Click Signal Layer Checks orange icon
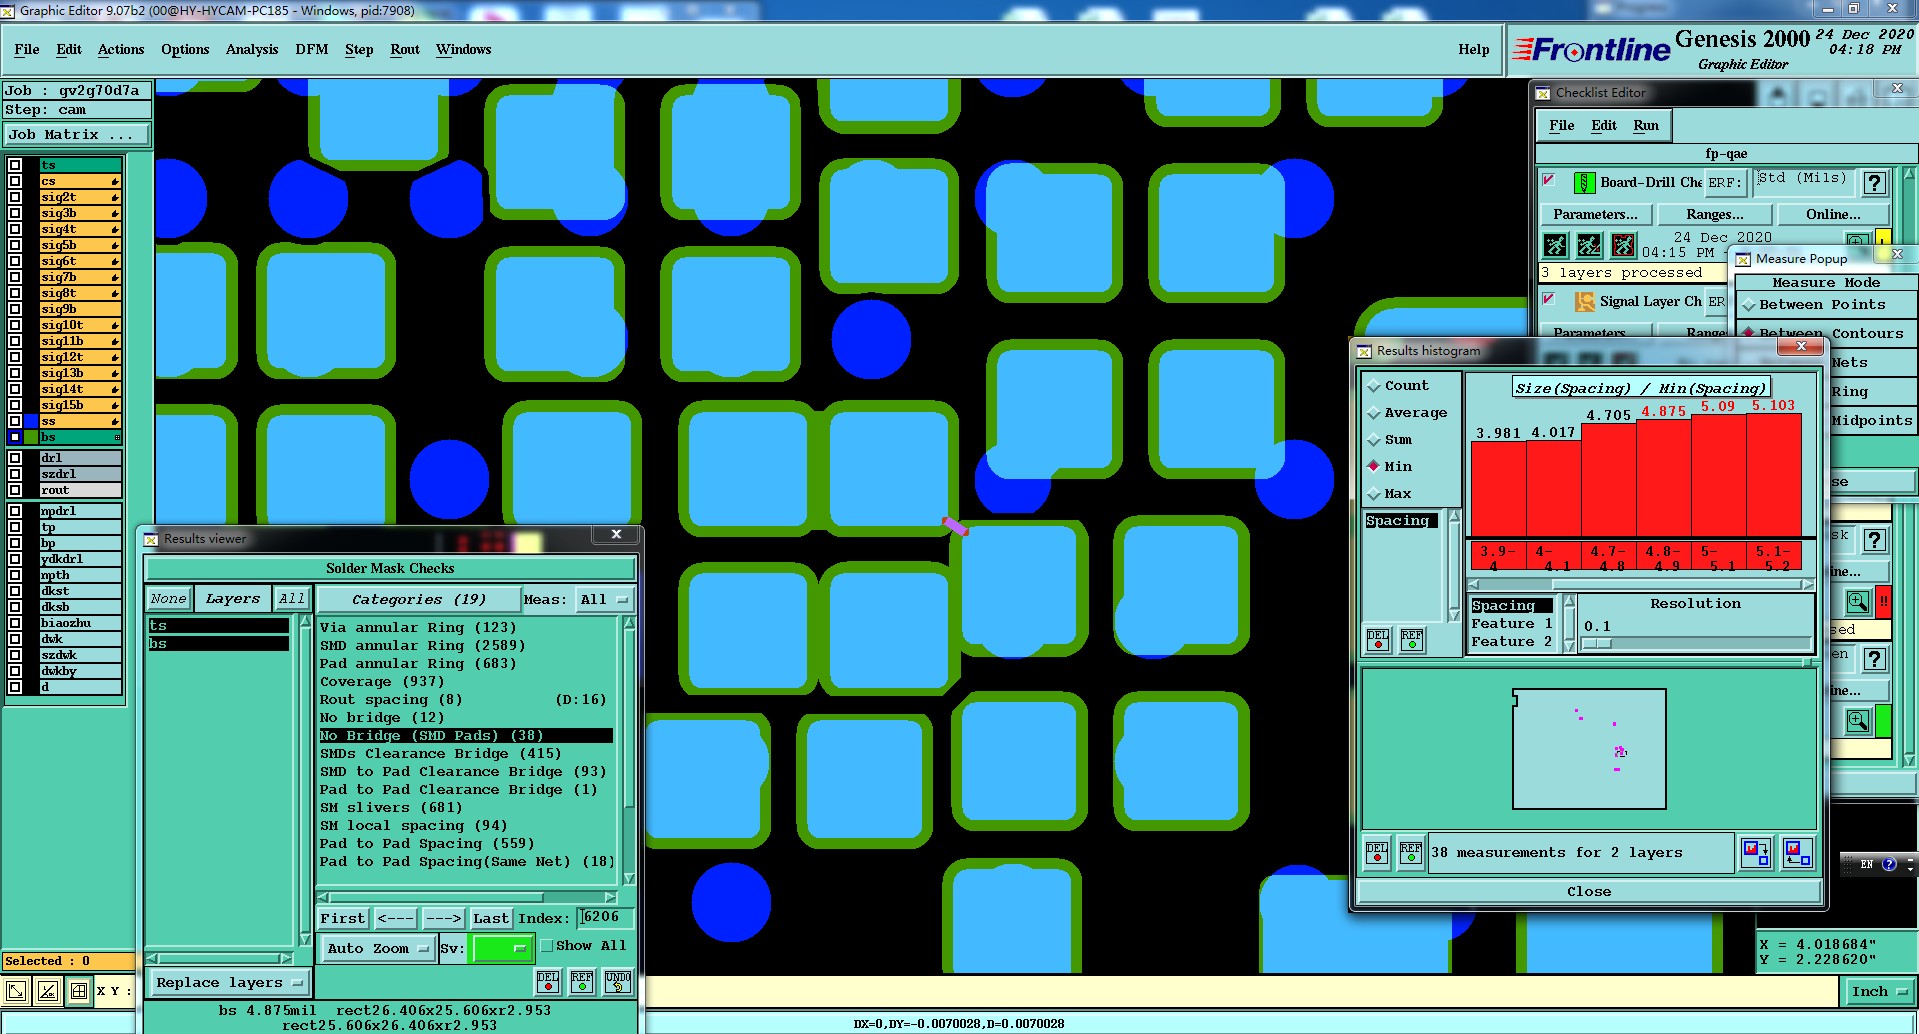 pos(1584,301)
